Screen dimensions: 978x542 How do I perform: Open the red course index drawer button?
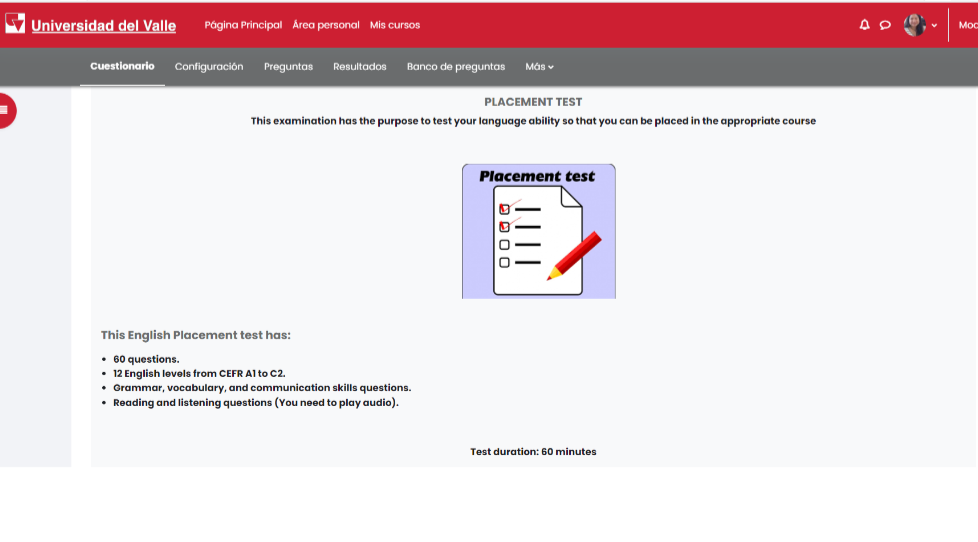click(4, 110)
